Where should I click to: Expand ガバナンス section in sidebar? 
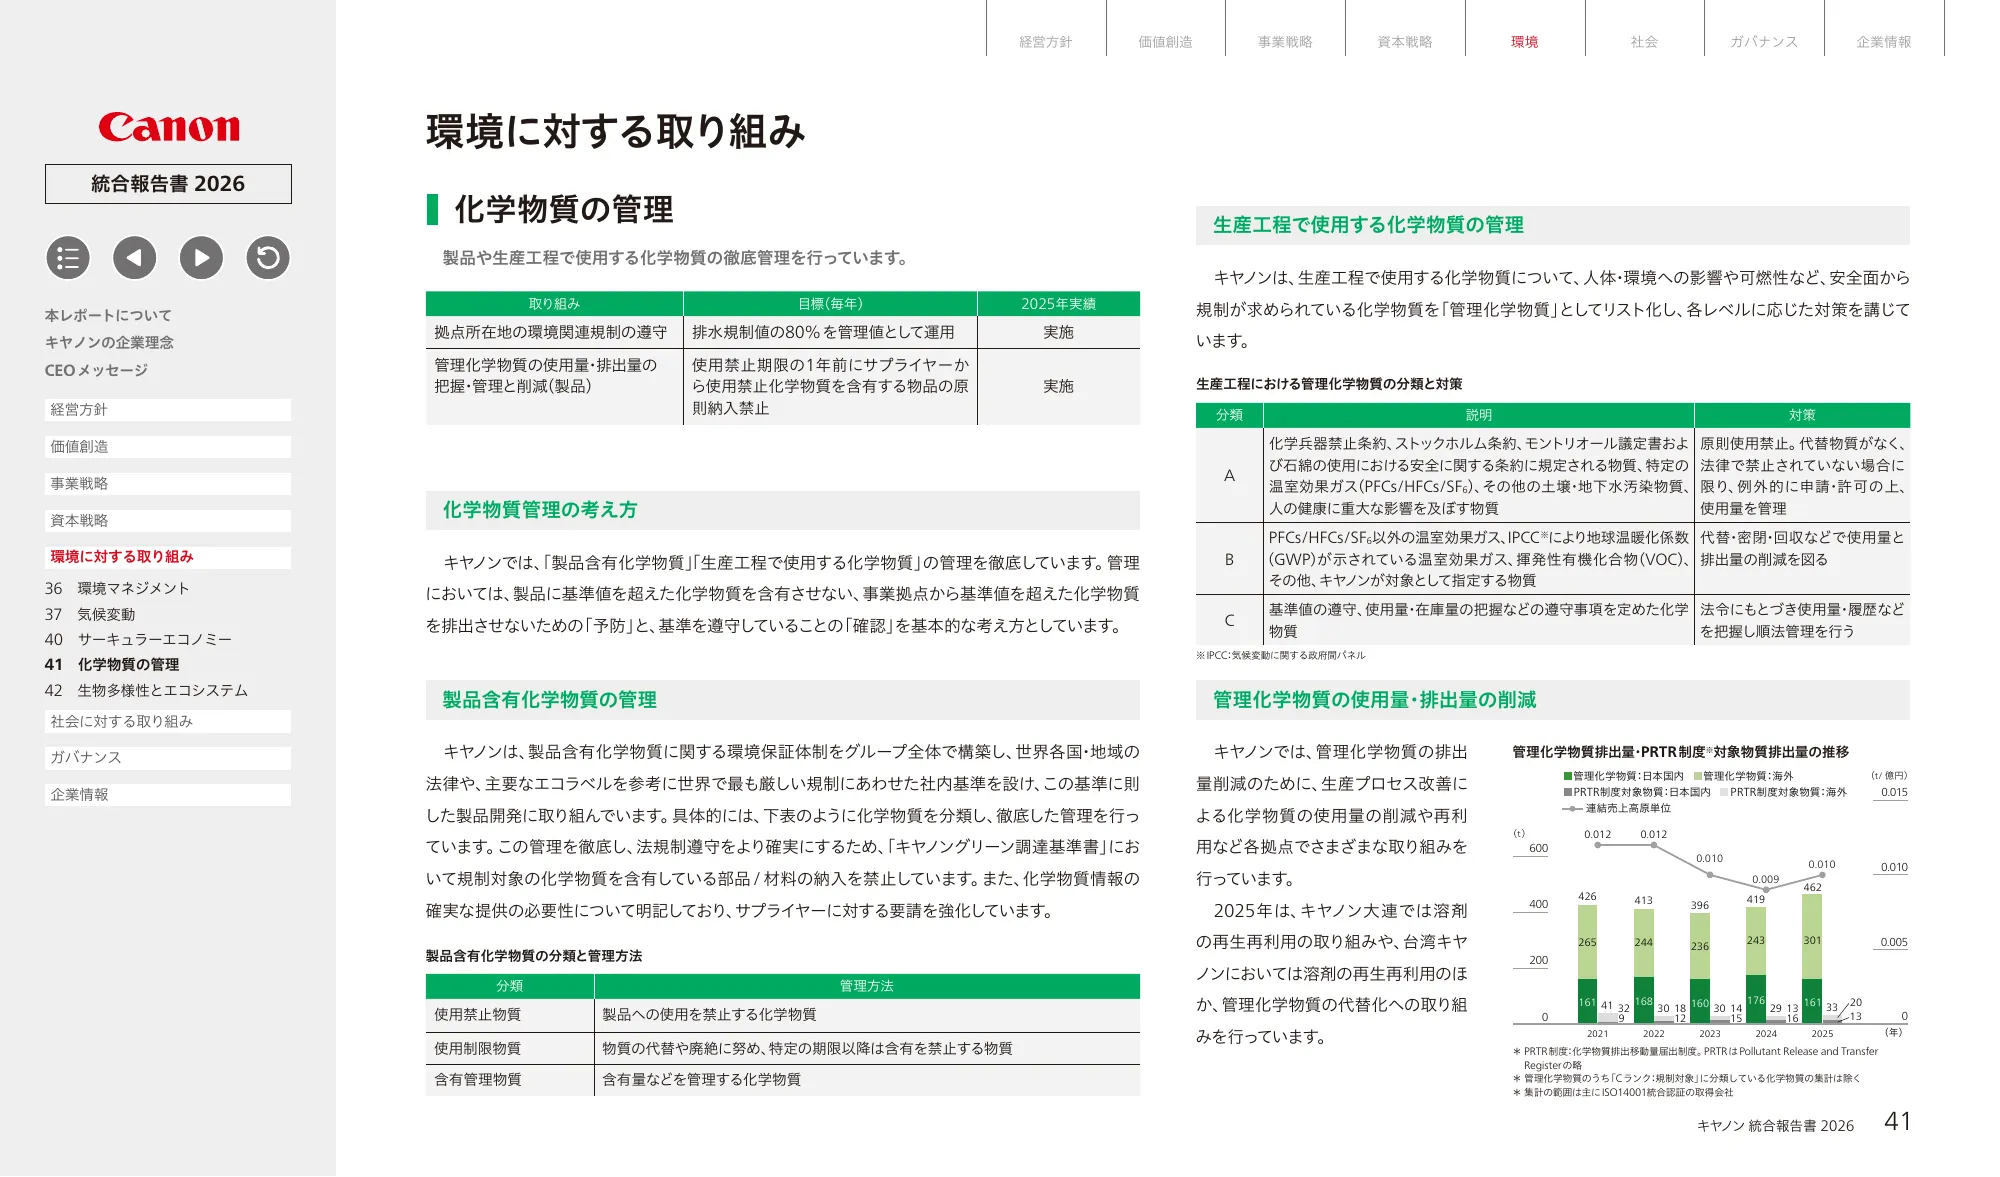tap(168, 758)
